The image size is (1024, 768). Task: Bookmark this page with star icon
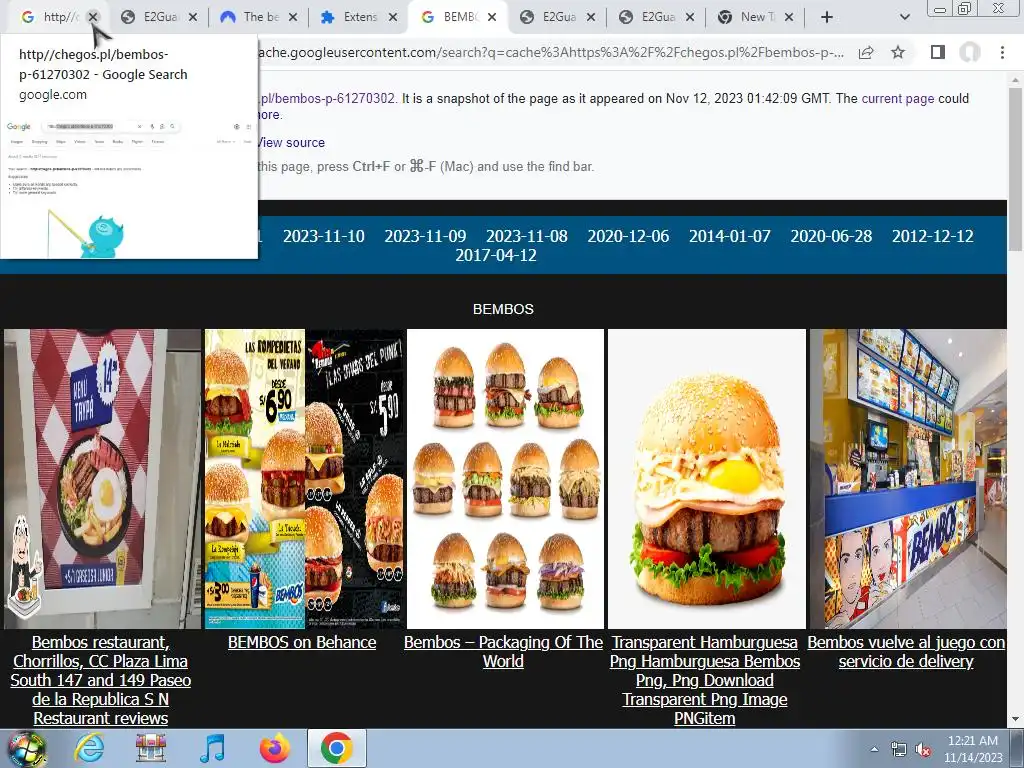tap(898, 52)
